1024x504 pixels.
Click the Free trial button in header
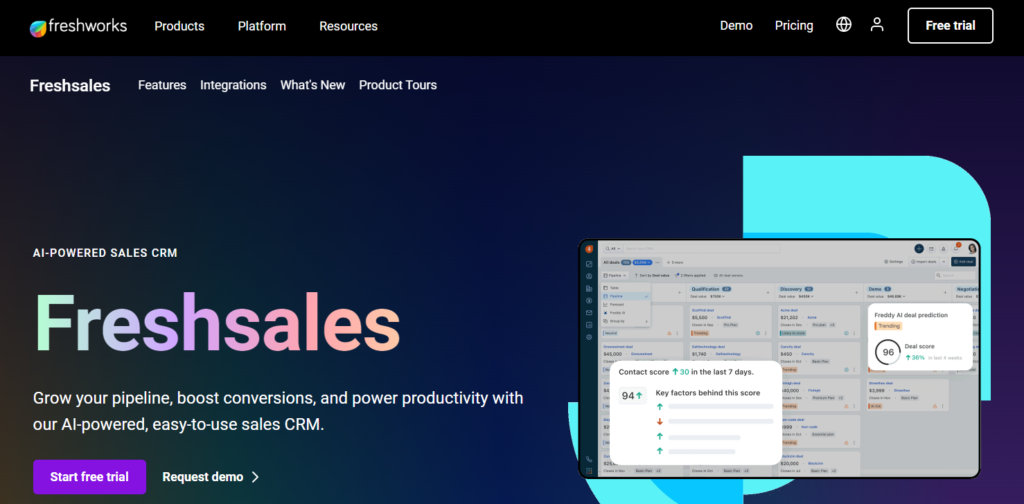pyautogui.click(x=950, y=25)
